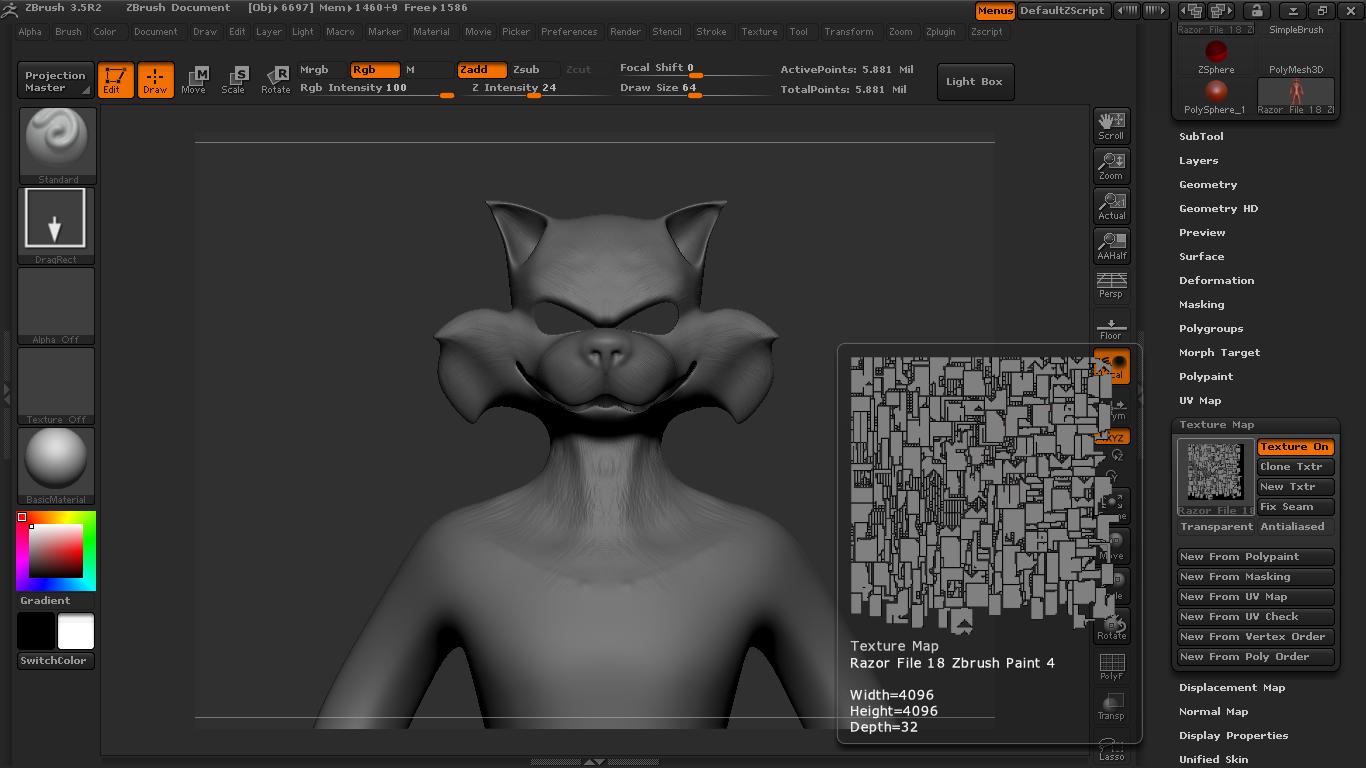Open the Preferences menu

[569, 32]
